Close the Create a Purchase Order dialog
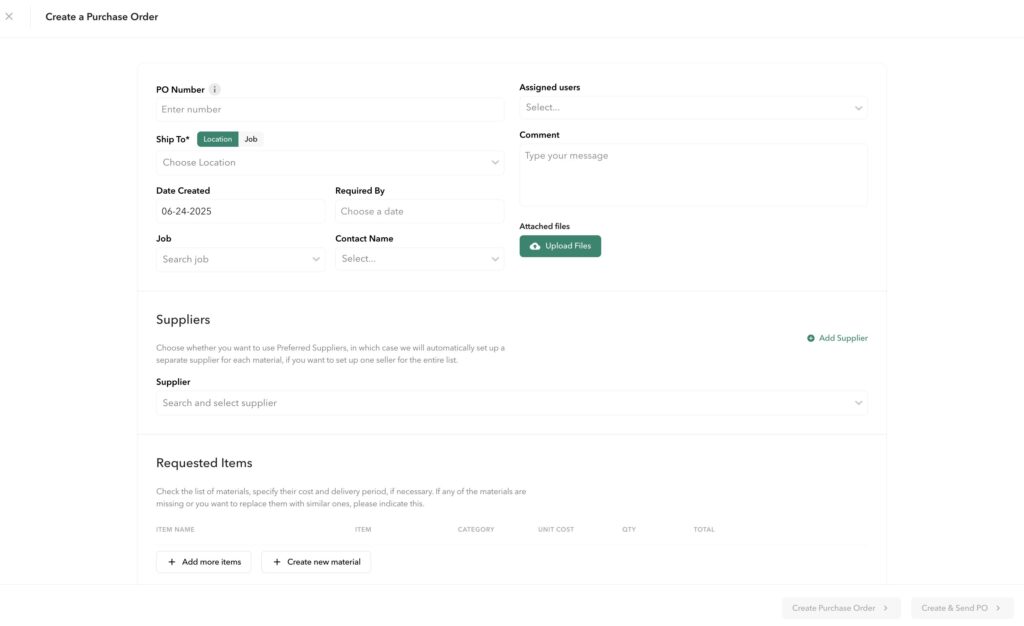 coord(9,16)
